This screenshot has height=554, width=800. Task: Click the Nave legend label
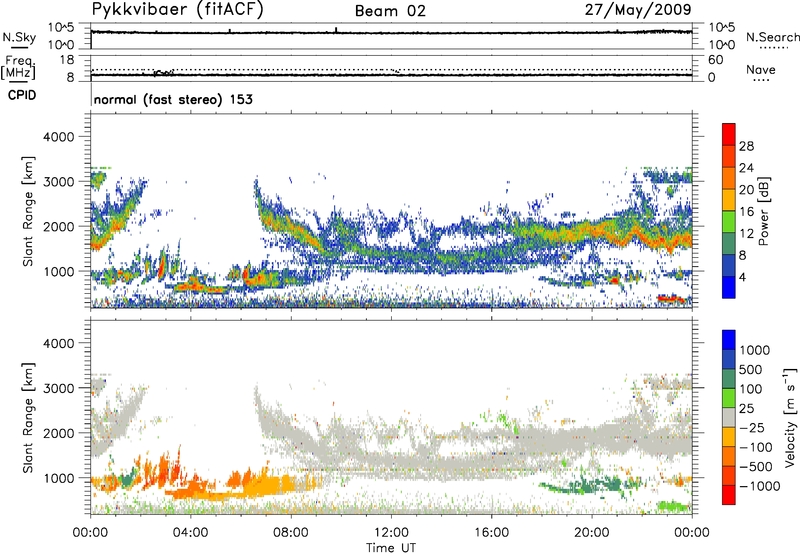[761, 69]
